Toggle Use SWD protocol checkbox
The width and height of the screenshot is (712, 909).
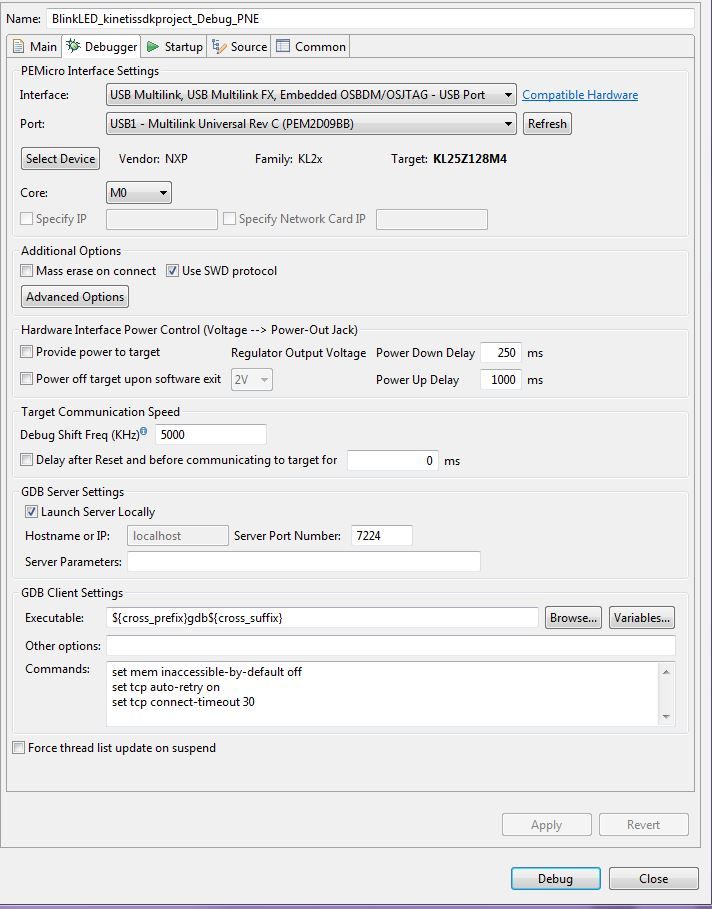[x=172, y=271]
